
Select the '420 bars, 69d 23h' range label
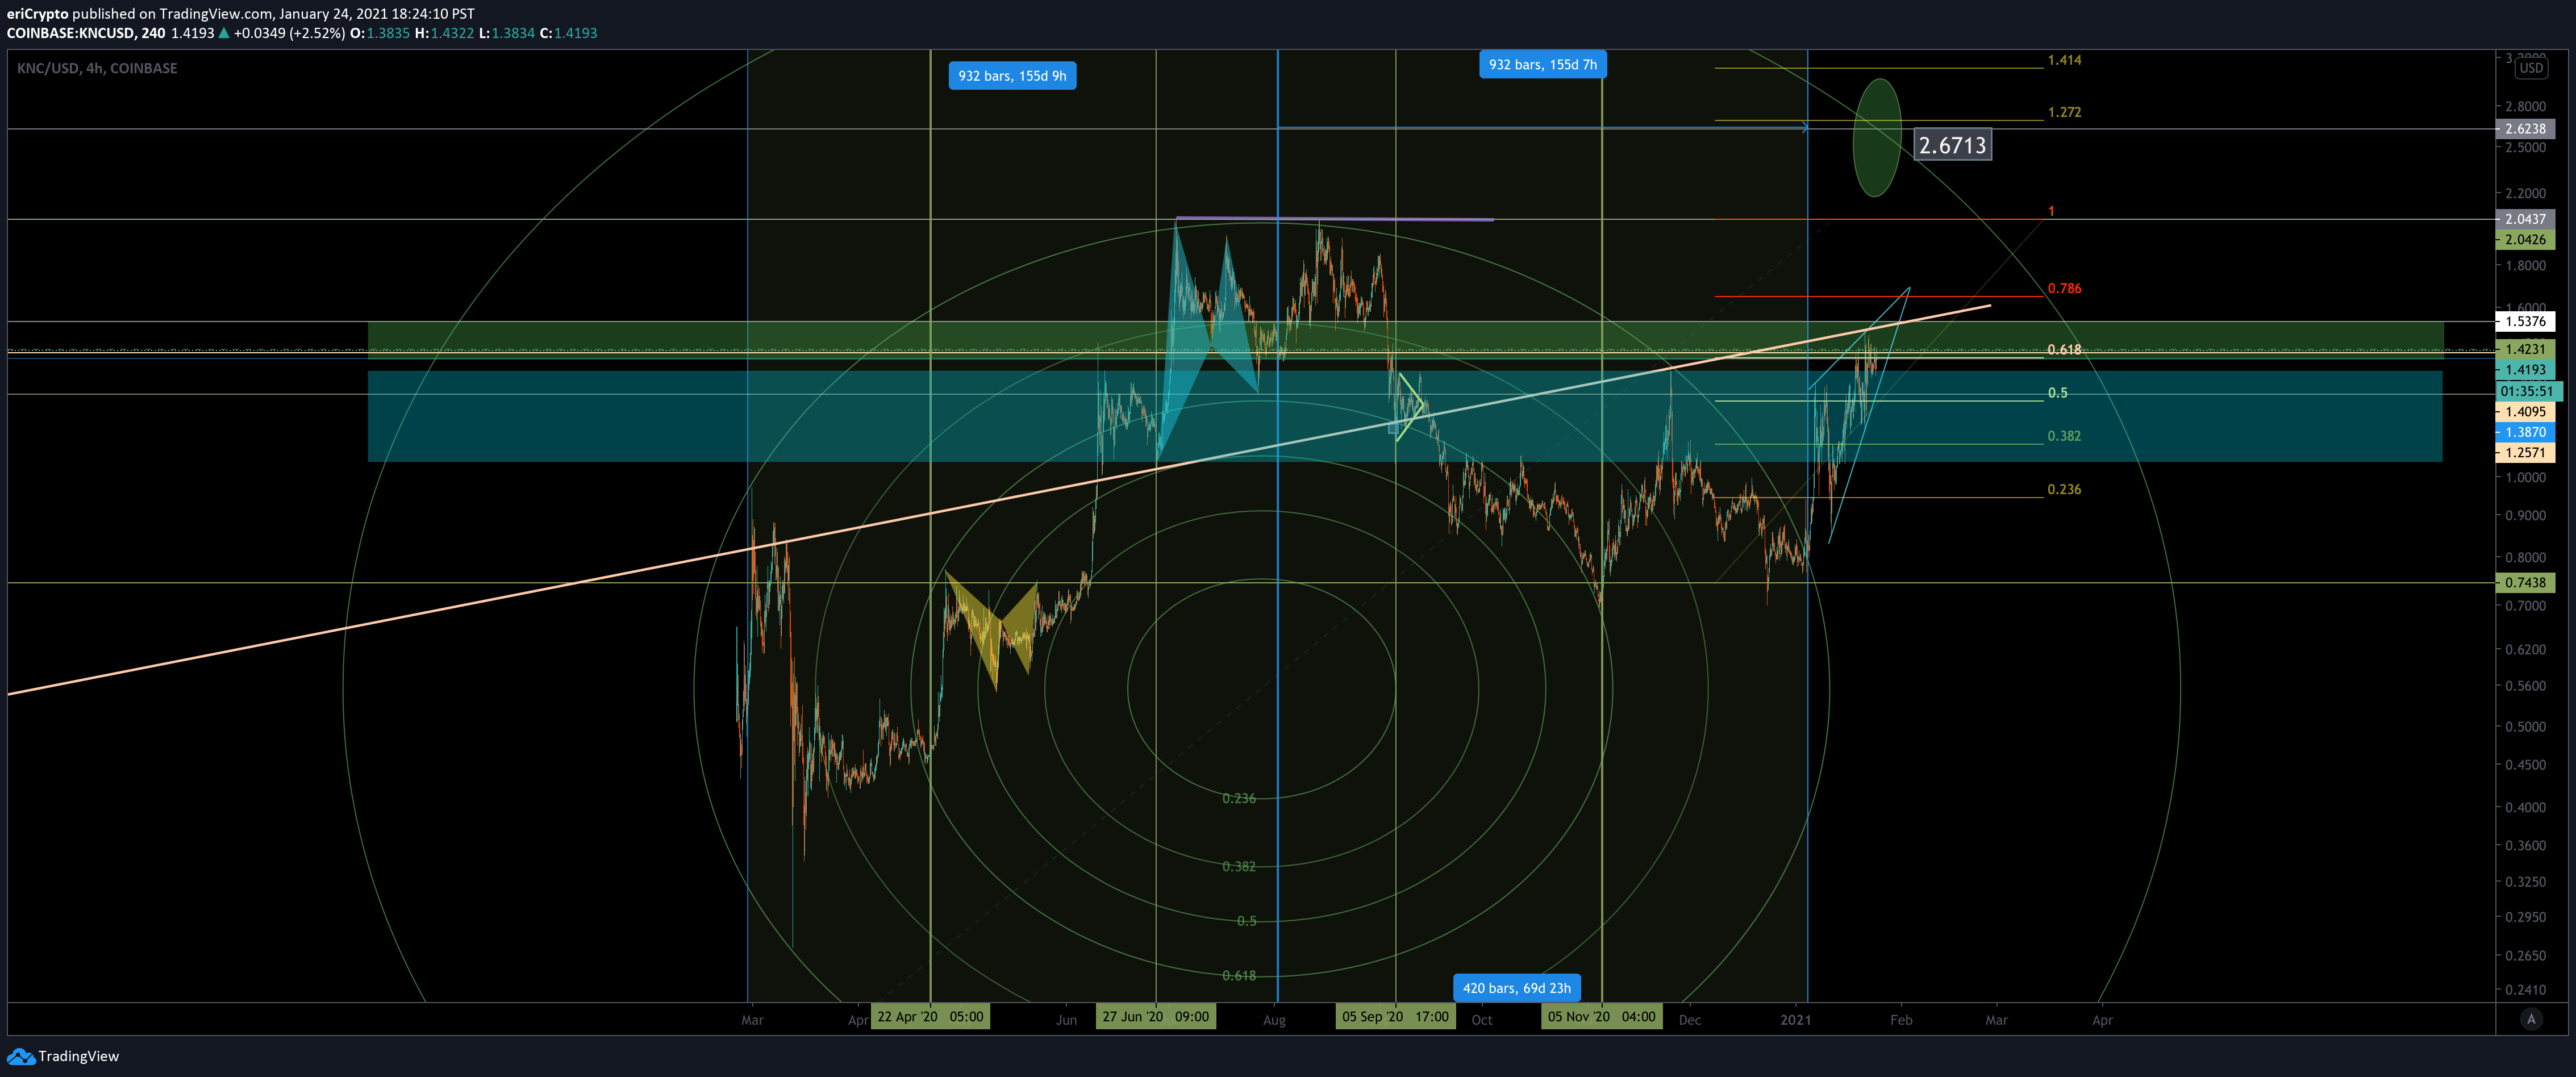pos(1516,988)
